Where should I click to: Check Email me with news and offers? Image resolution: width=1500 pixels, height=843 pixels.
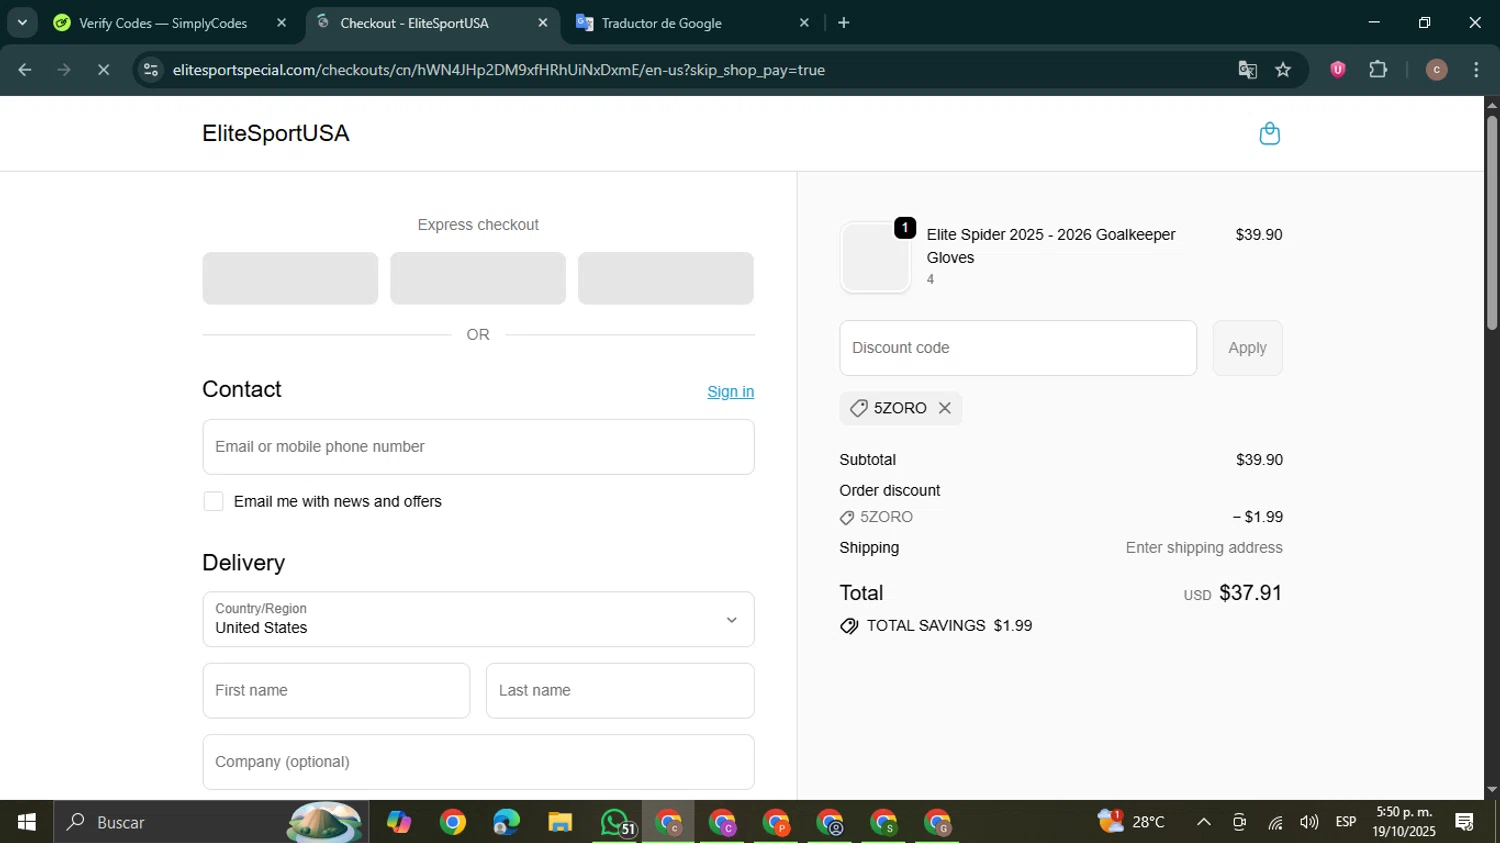point(213,501)
